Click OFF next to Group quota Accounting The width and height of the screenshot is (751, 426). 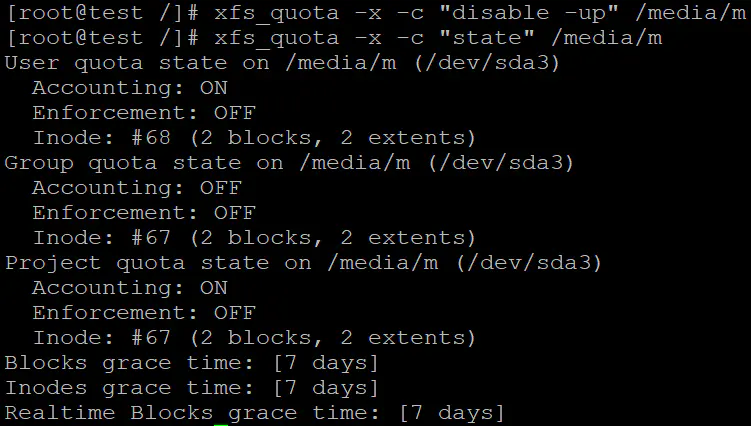coord(221,188)
